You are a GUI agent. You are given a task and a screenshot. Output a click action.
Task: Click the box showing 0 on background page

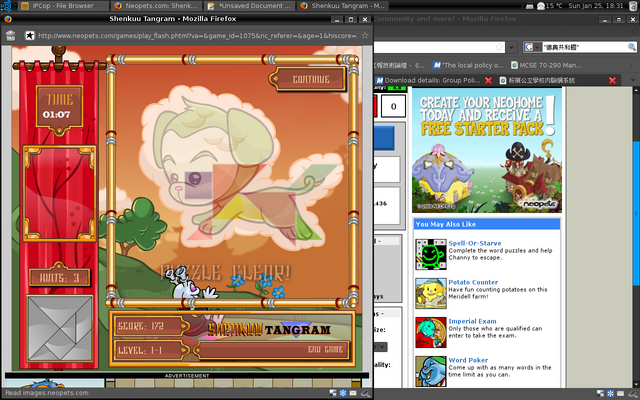393,106
